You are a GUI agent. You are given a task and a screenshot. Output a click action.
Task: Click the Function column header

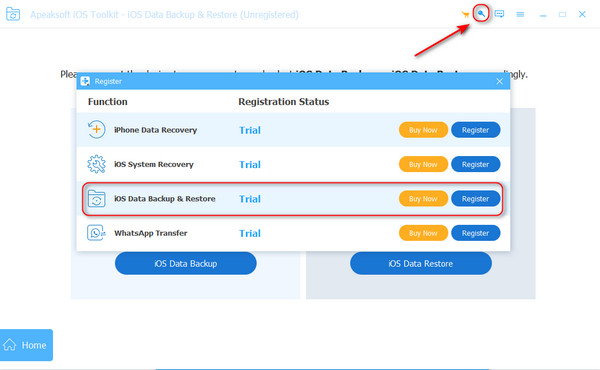pos(108,101)
